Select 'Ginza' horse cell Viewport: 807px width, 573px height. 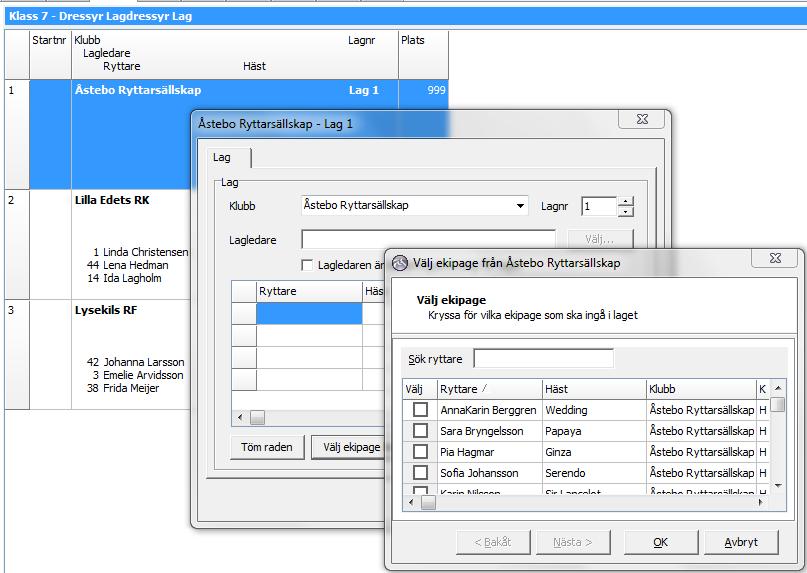594,452
